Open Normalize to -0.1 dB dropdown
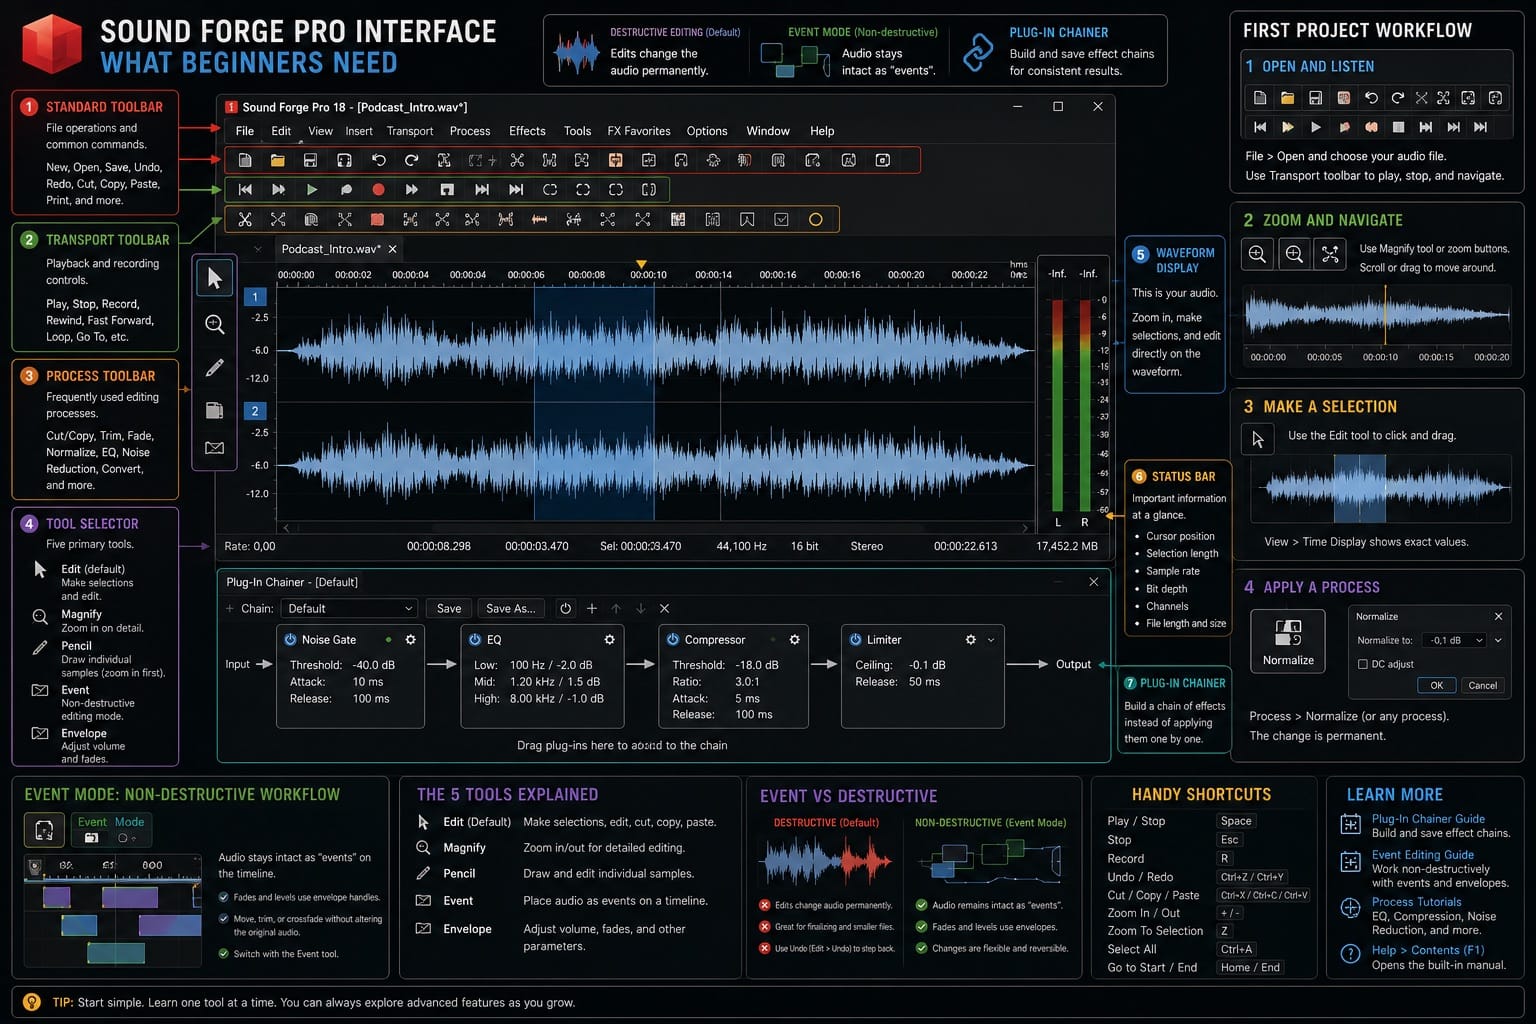Image resolution: width=1536 pixels, height=1024 pixels. coord(1455,640)
